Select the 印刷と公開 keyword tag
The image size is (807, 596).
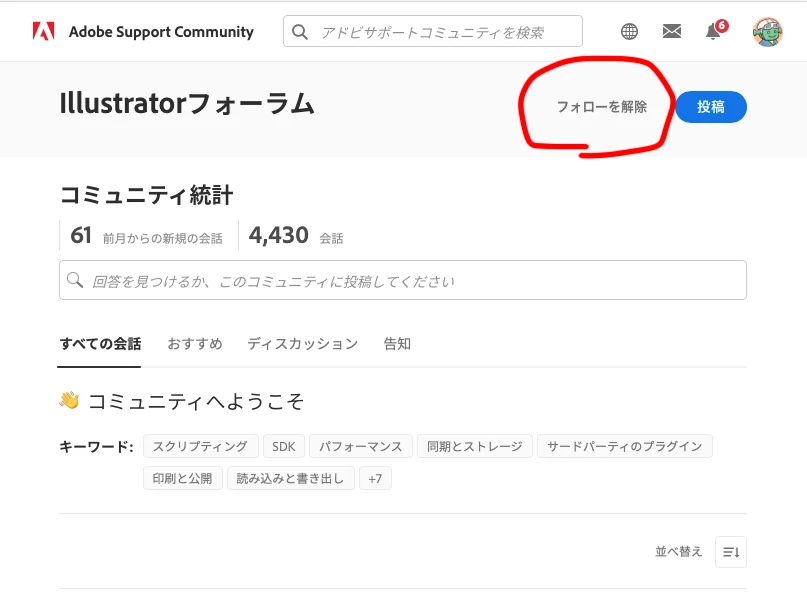183,478
